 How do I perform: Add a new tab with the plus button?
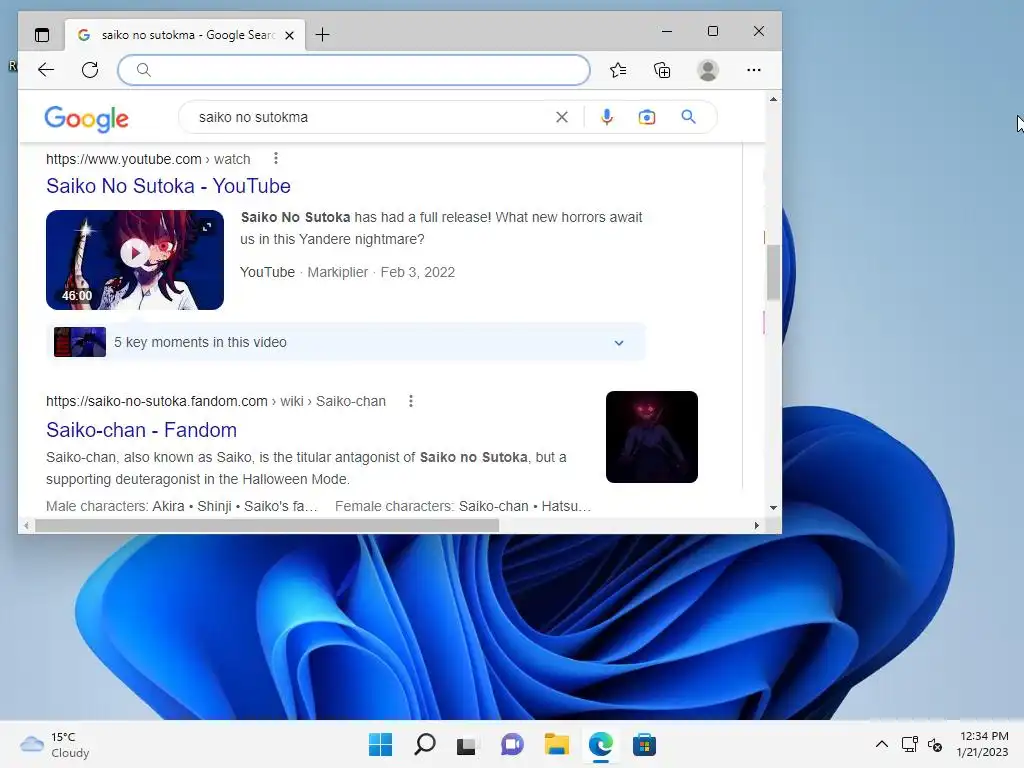322,35
